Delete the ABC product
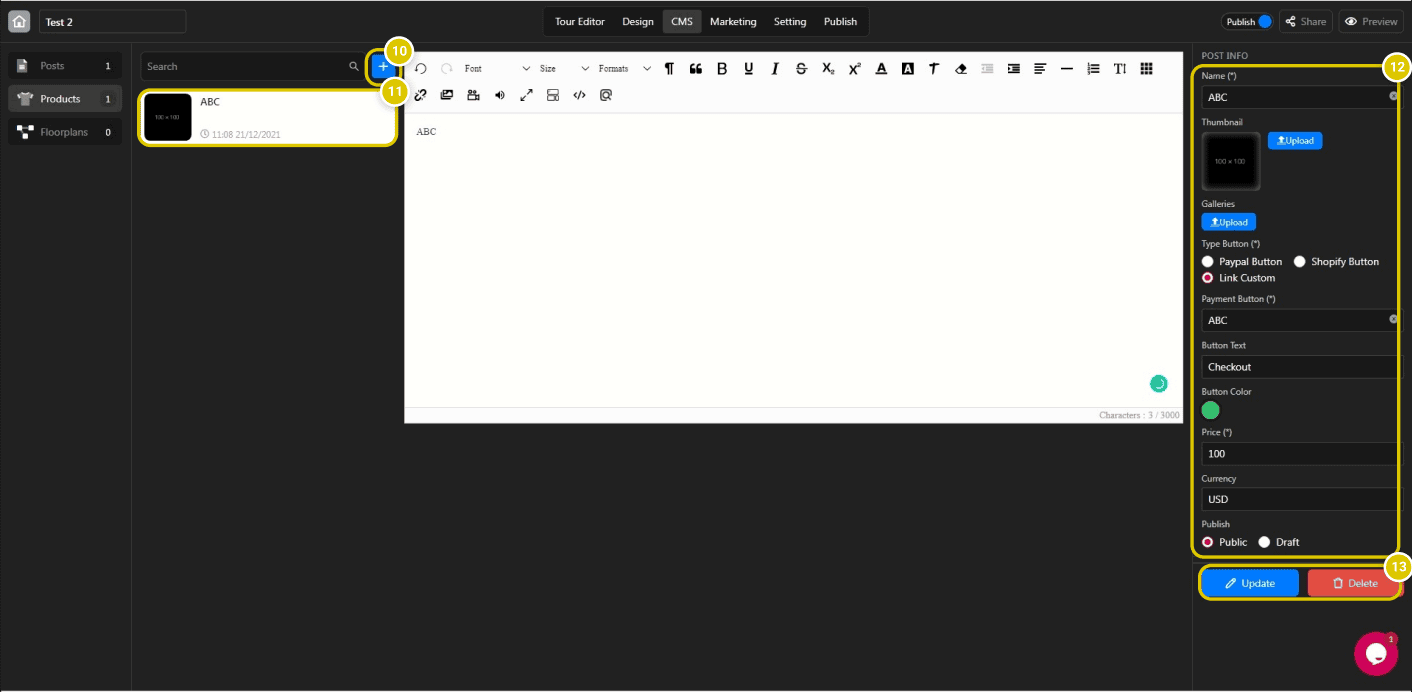 click(1354, 583)
